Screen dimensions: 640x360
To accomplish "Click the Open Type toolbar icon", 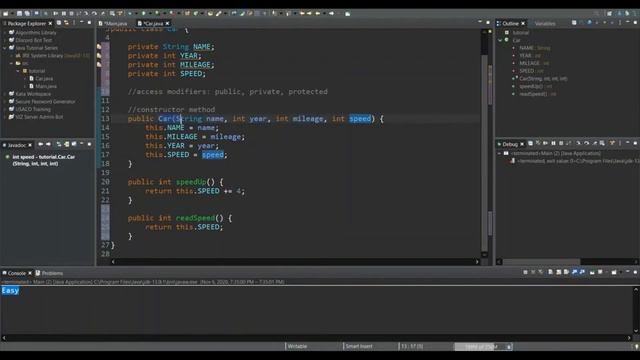I will (x=210, y=13).
